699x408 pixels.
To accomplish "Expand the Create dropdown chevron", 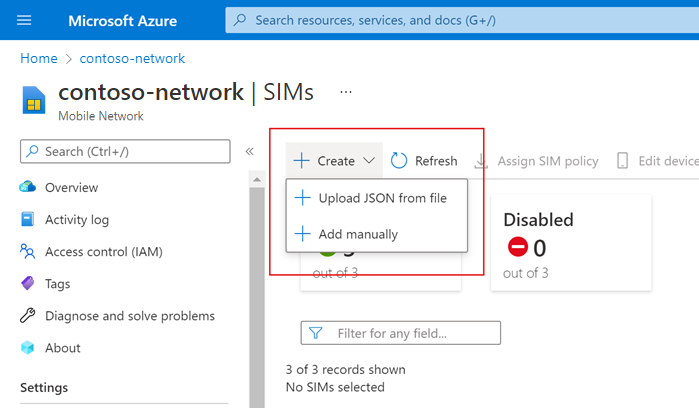I will pos(369,161).
